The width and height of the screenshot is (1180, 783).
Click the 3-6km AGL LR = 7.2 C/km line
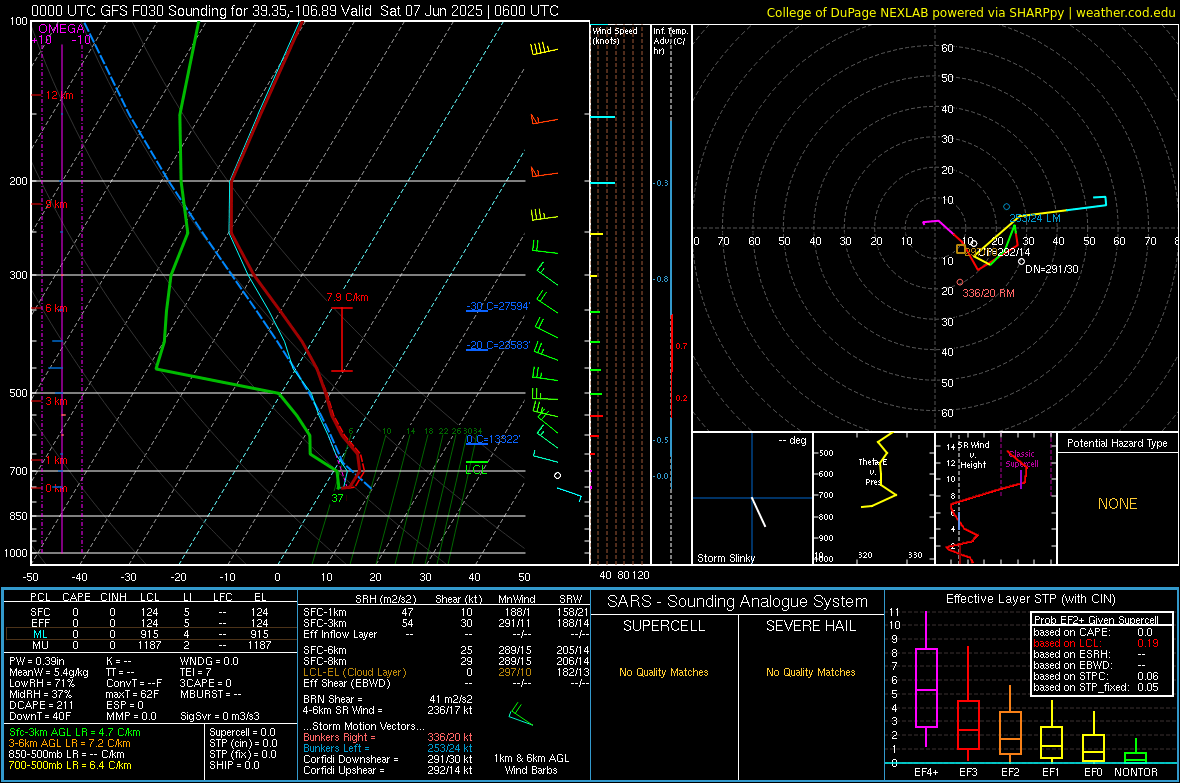tap(70, 743)
